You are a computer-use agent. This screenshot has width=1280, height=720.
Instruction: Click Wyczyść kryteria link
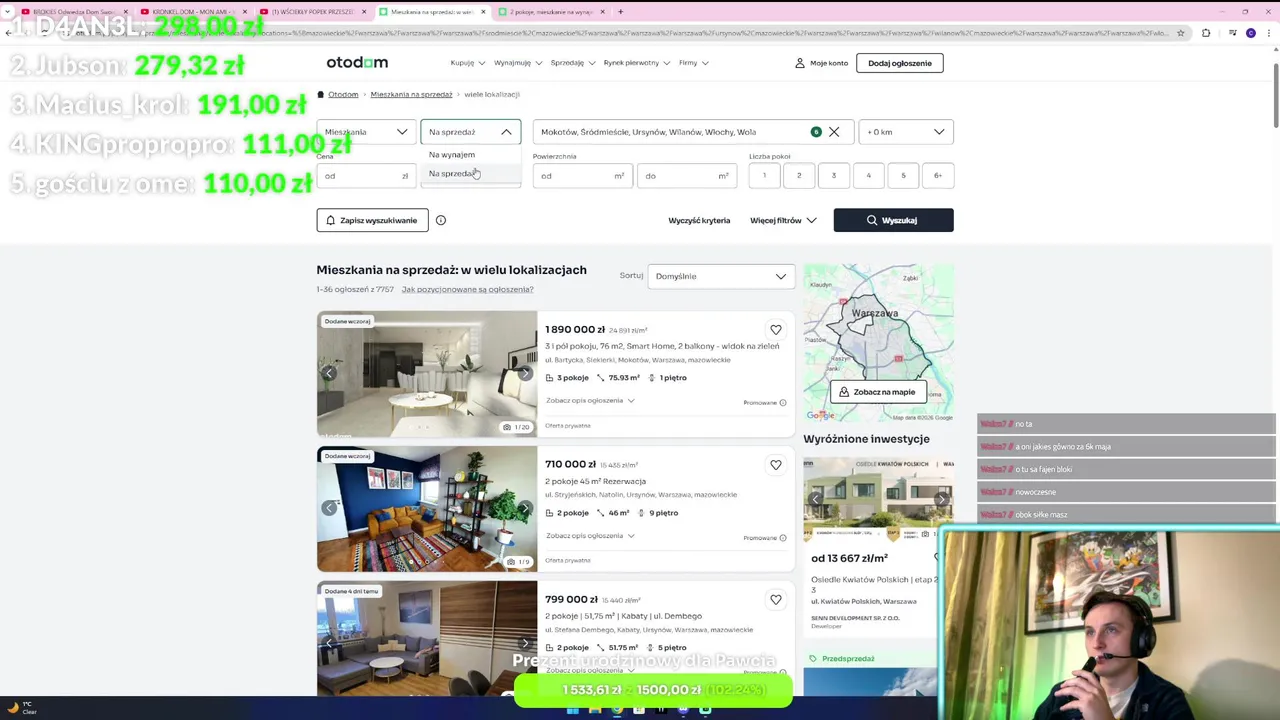tap(699, 220)
